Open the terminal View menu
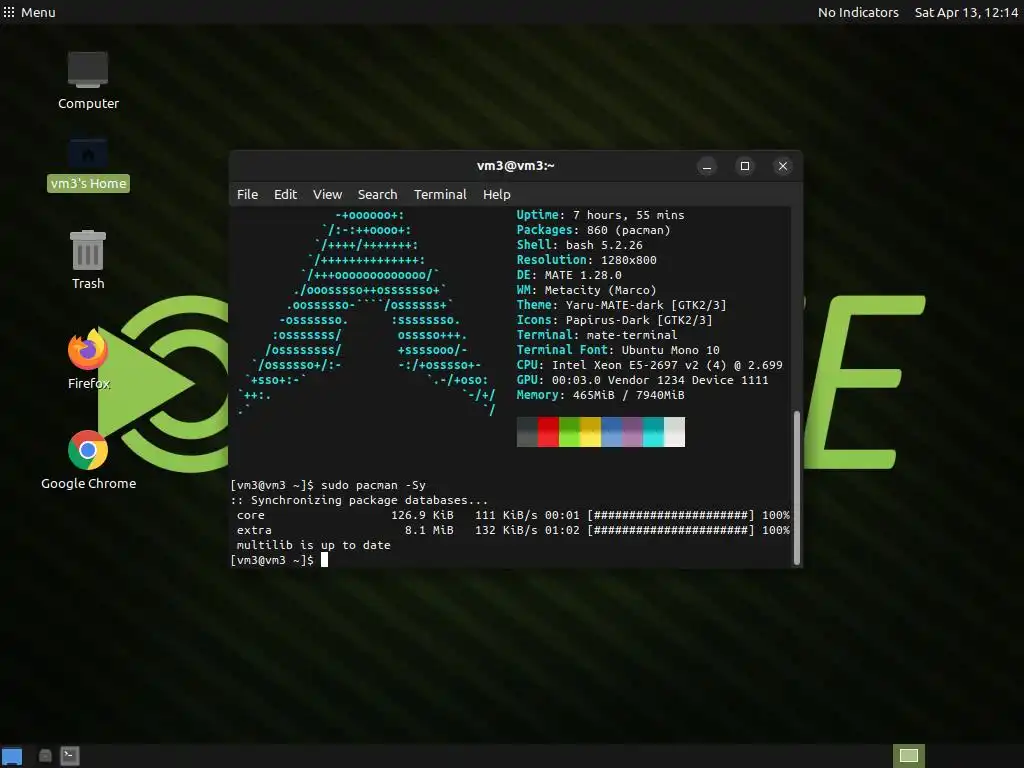The height and width of the screenshot is (768, 1024). [327, 195]
